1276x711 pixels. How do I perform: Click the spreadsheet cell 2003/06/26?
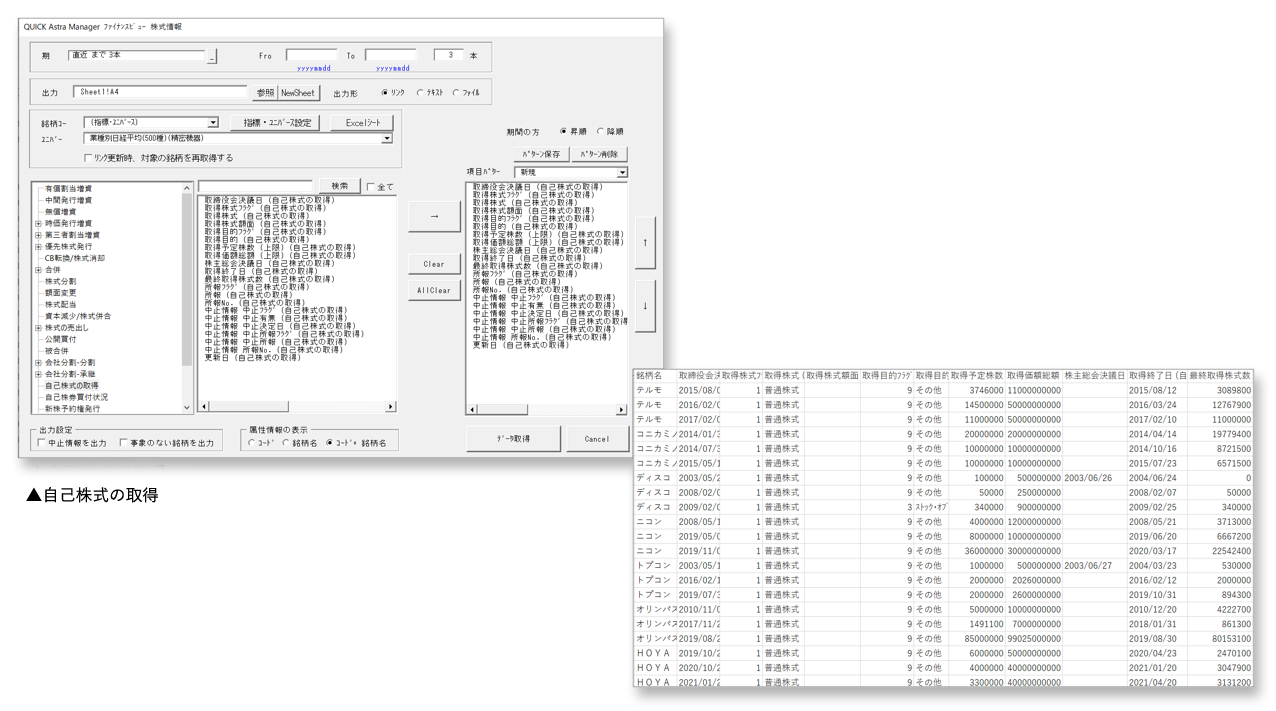tap(1094, 477)
